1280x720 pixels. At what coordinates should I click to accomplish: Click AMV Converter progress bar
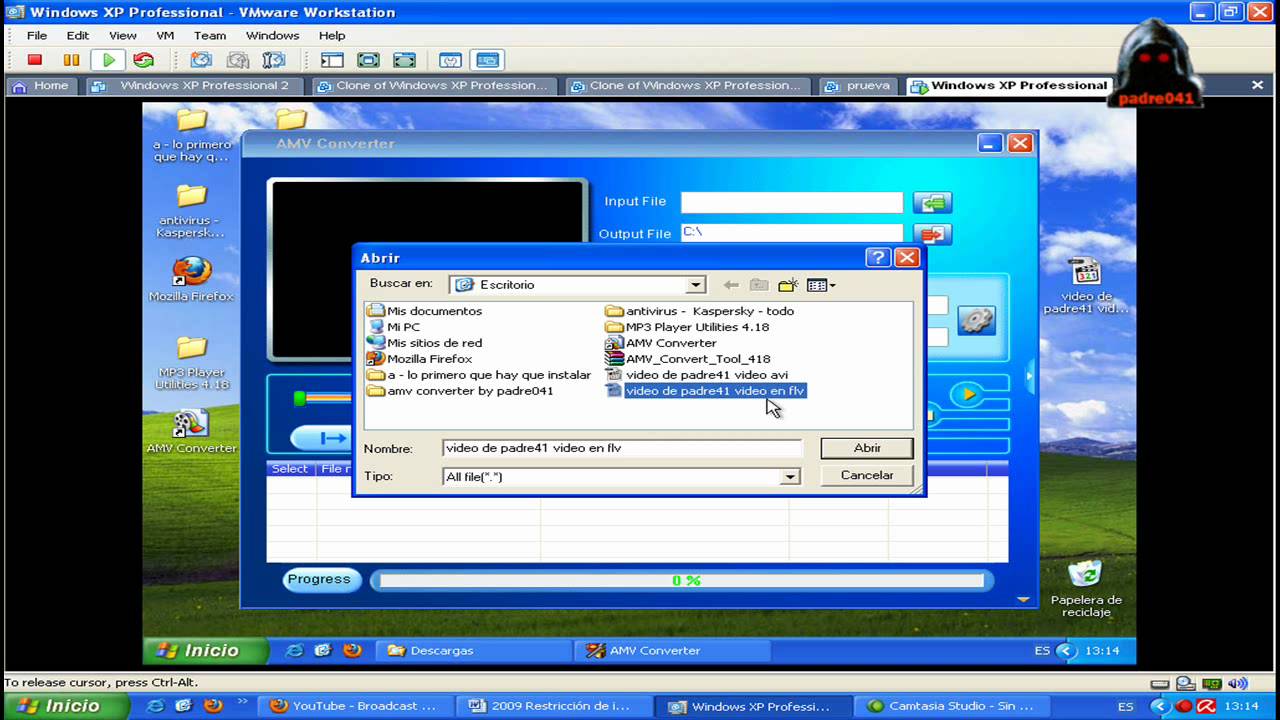682,580
